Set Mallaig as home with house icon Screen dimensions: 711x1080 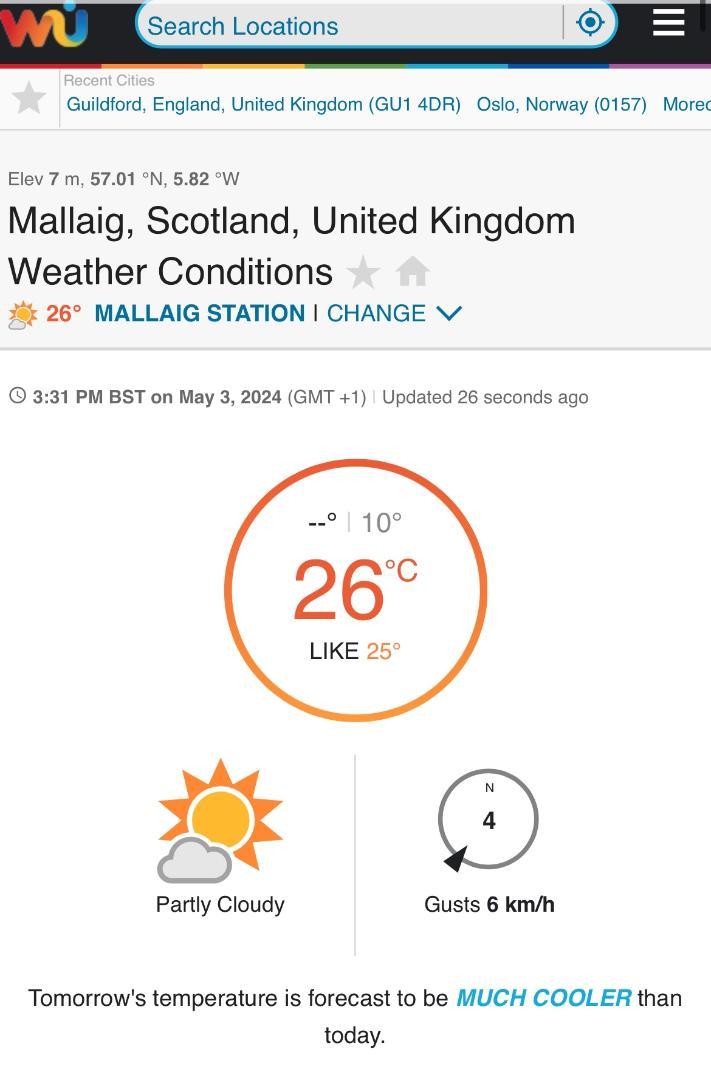point(413,271)
